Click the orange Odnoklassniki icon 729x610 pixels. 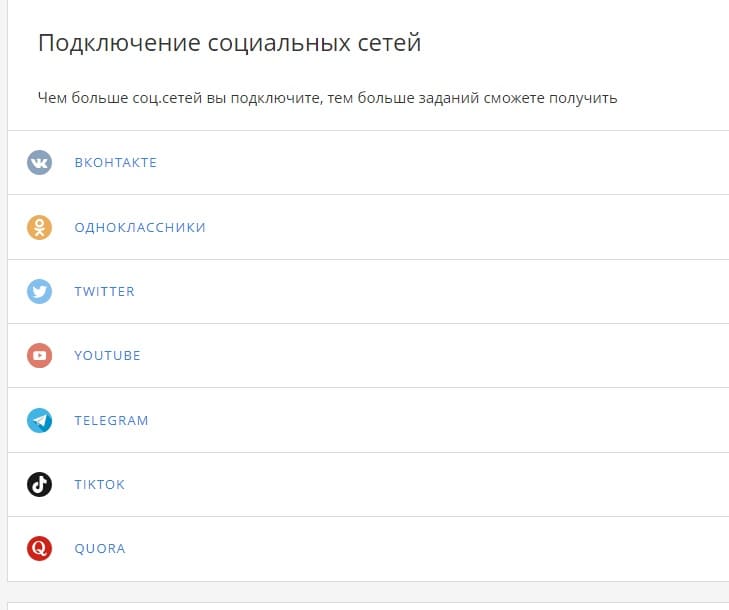39,228
